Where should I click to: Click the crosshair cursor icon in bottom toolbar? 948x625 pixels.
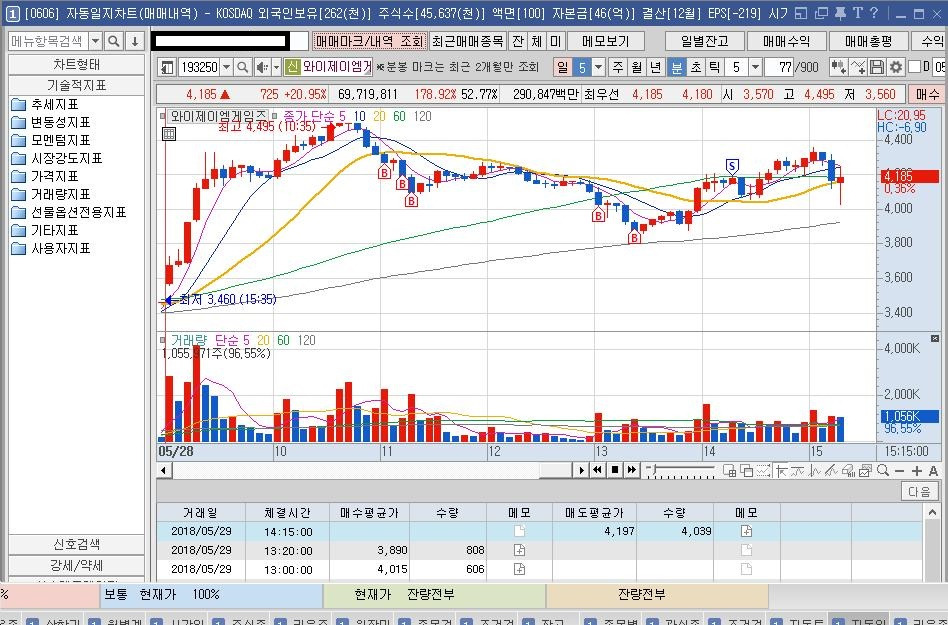click(781, 470)
